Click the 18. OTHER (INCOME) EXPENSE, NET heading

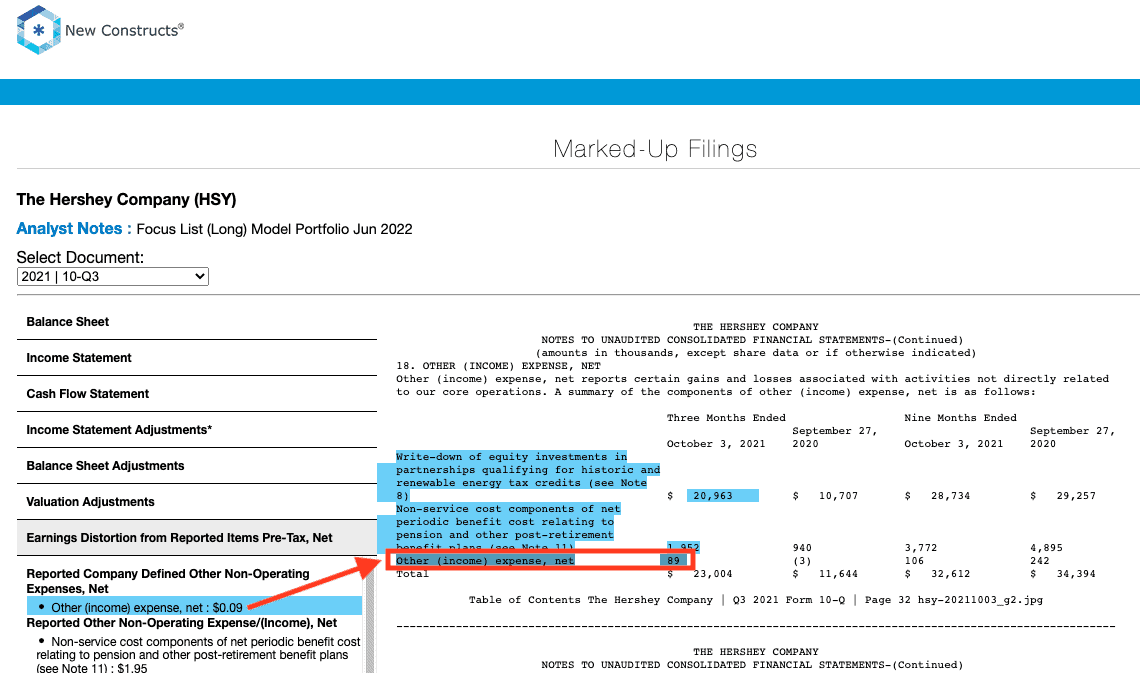(x=499, y=366)
